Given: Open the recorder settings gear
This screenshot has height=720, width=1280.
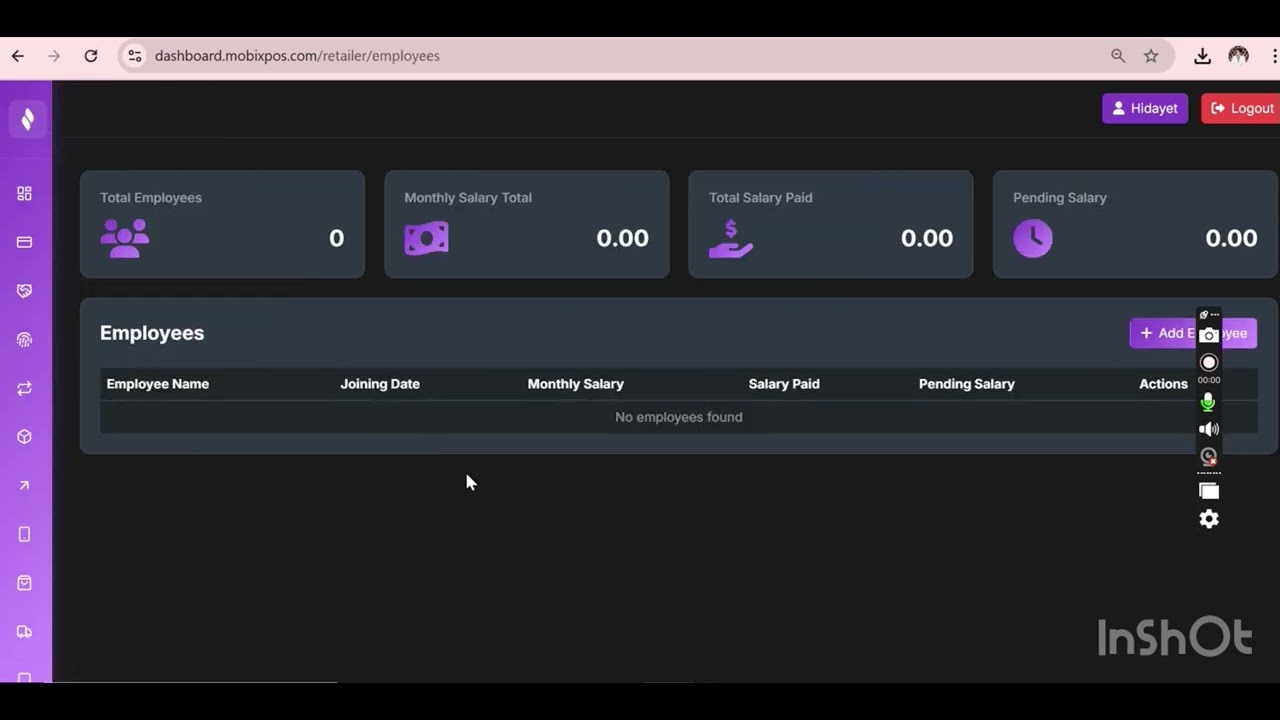Looking at the screenshot, I should [x=1209, y=519].
